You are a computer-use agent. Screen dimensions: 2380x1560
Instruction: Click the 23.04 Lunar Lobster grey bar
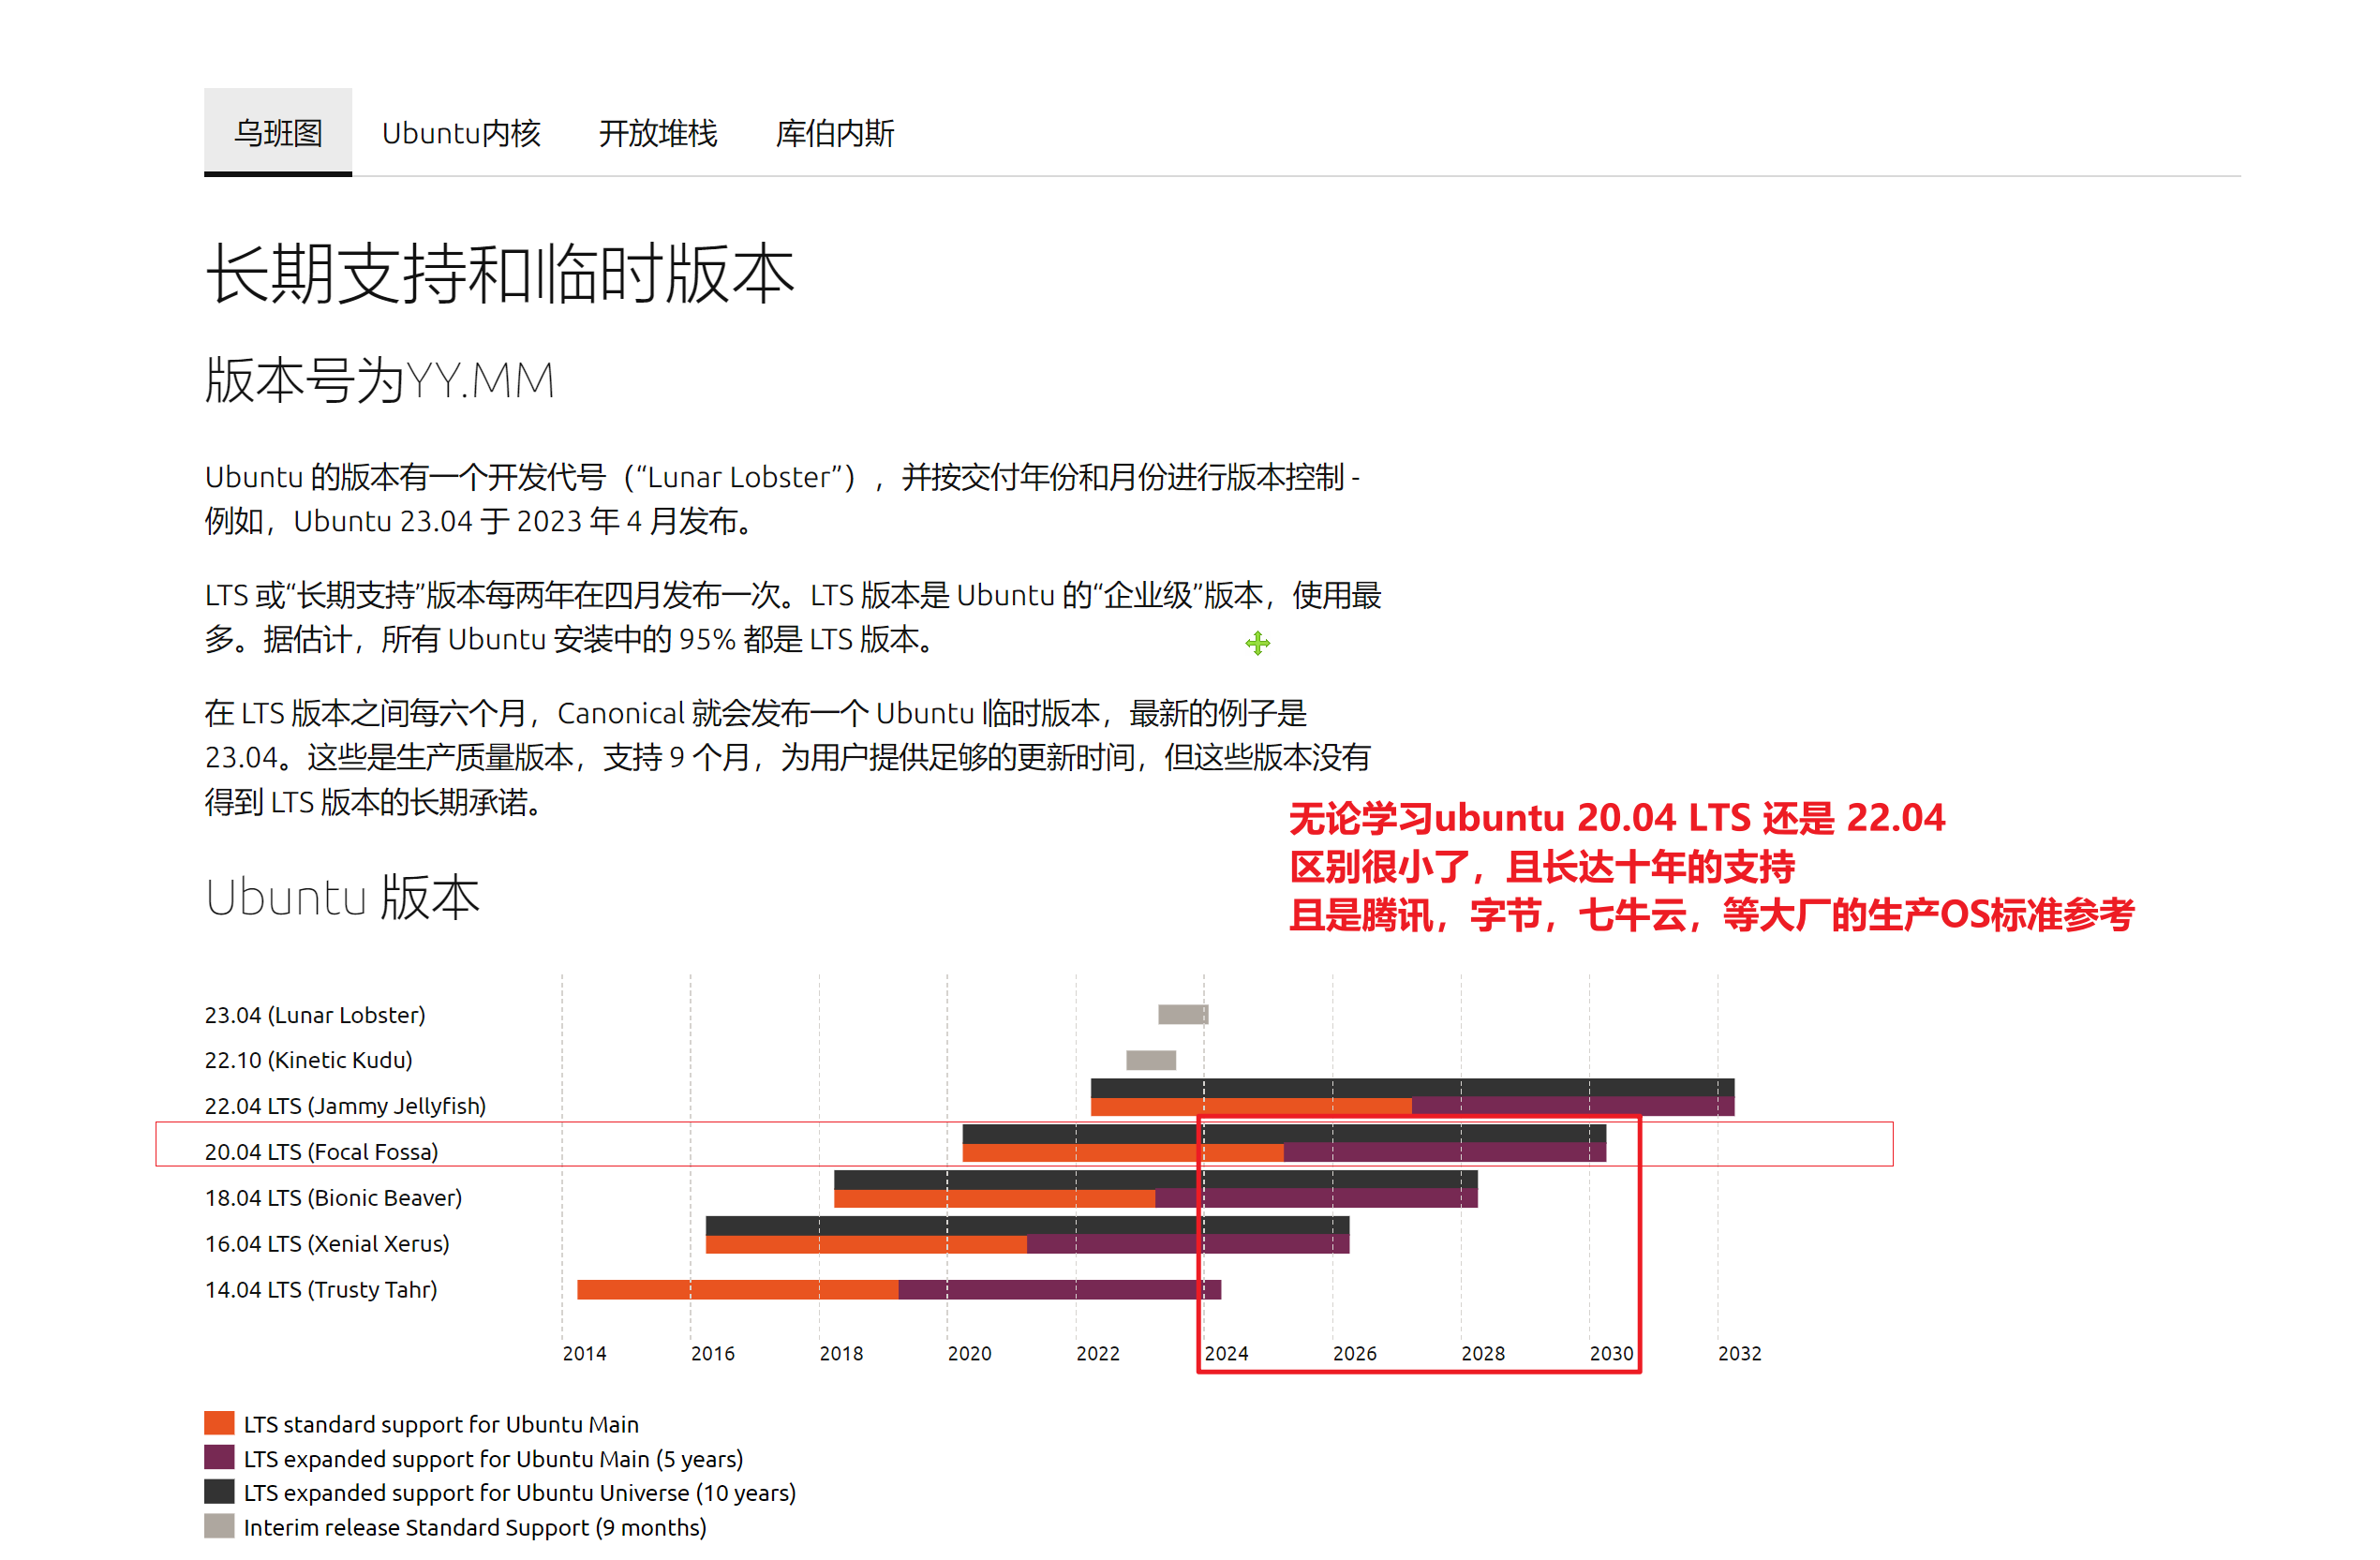1183,1014
